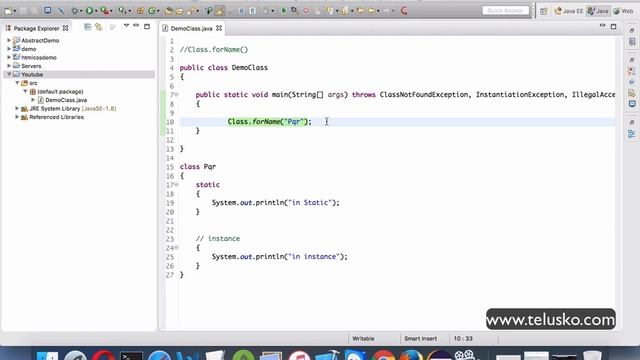Viewport: 640px width, 360px height.
Task: Select the demo project in explorer
Action: click(x=29, y=49)
